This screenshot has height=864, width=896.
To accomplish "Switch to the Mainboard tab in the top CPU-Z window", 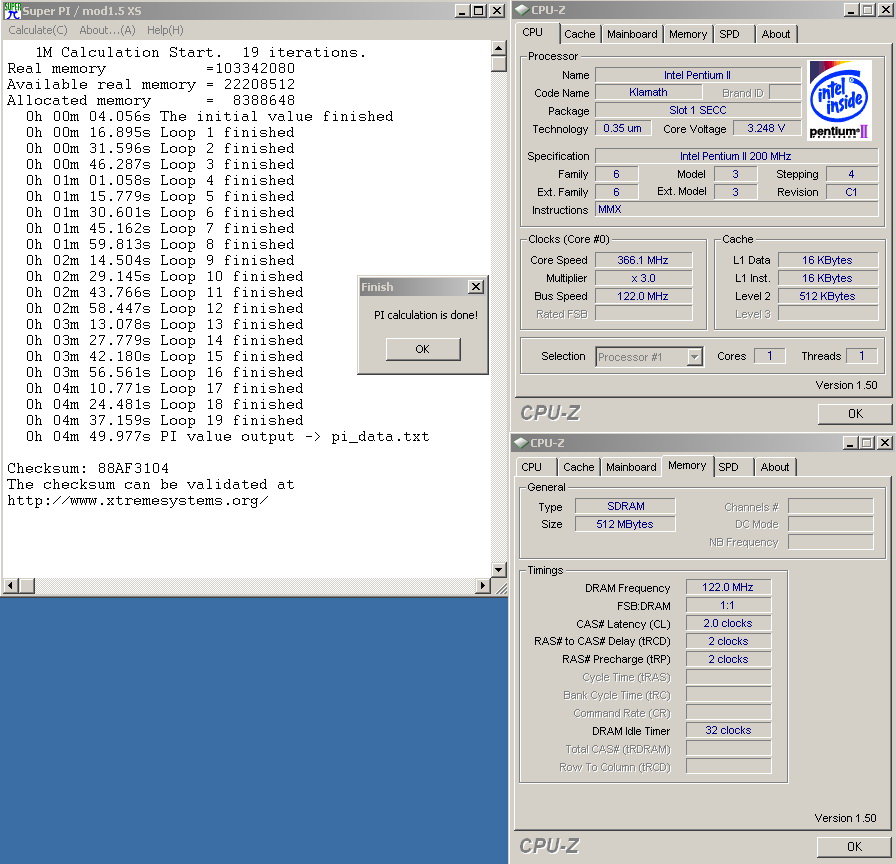I will (632, 34).
